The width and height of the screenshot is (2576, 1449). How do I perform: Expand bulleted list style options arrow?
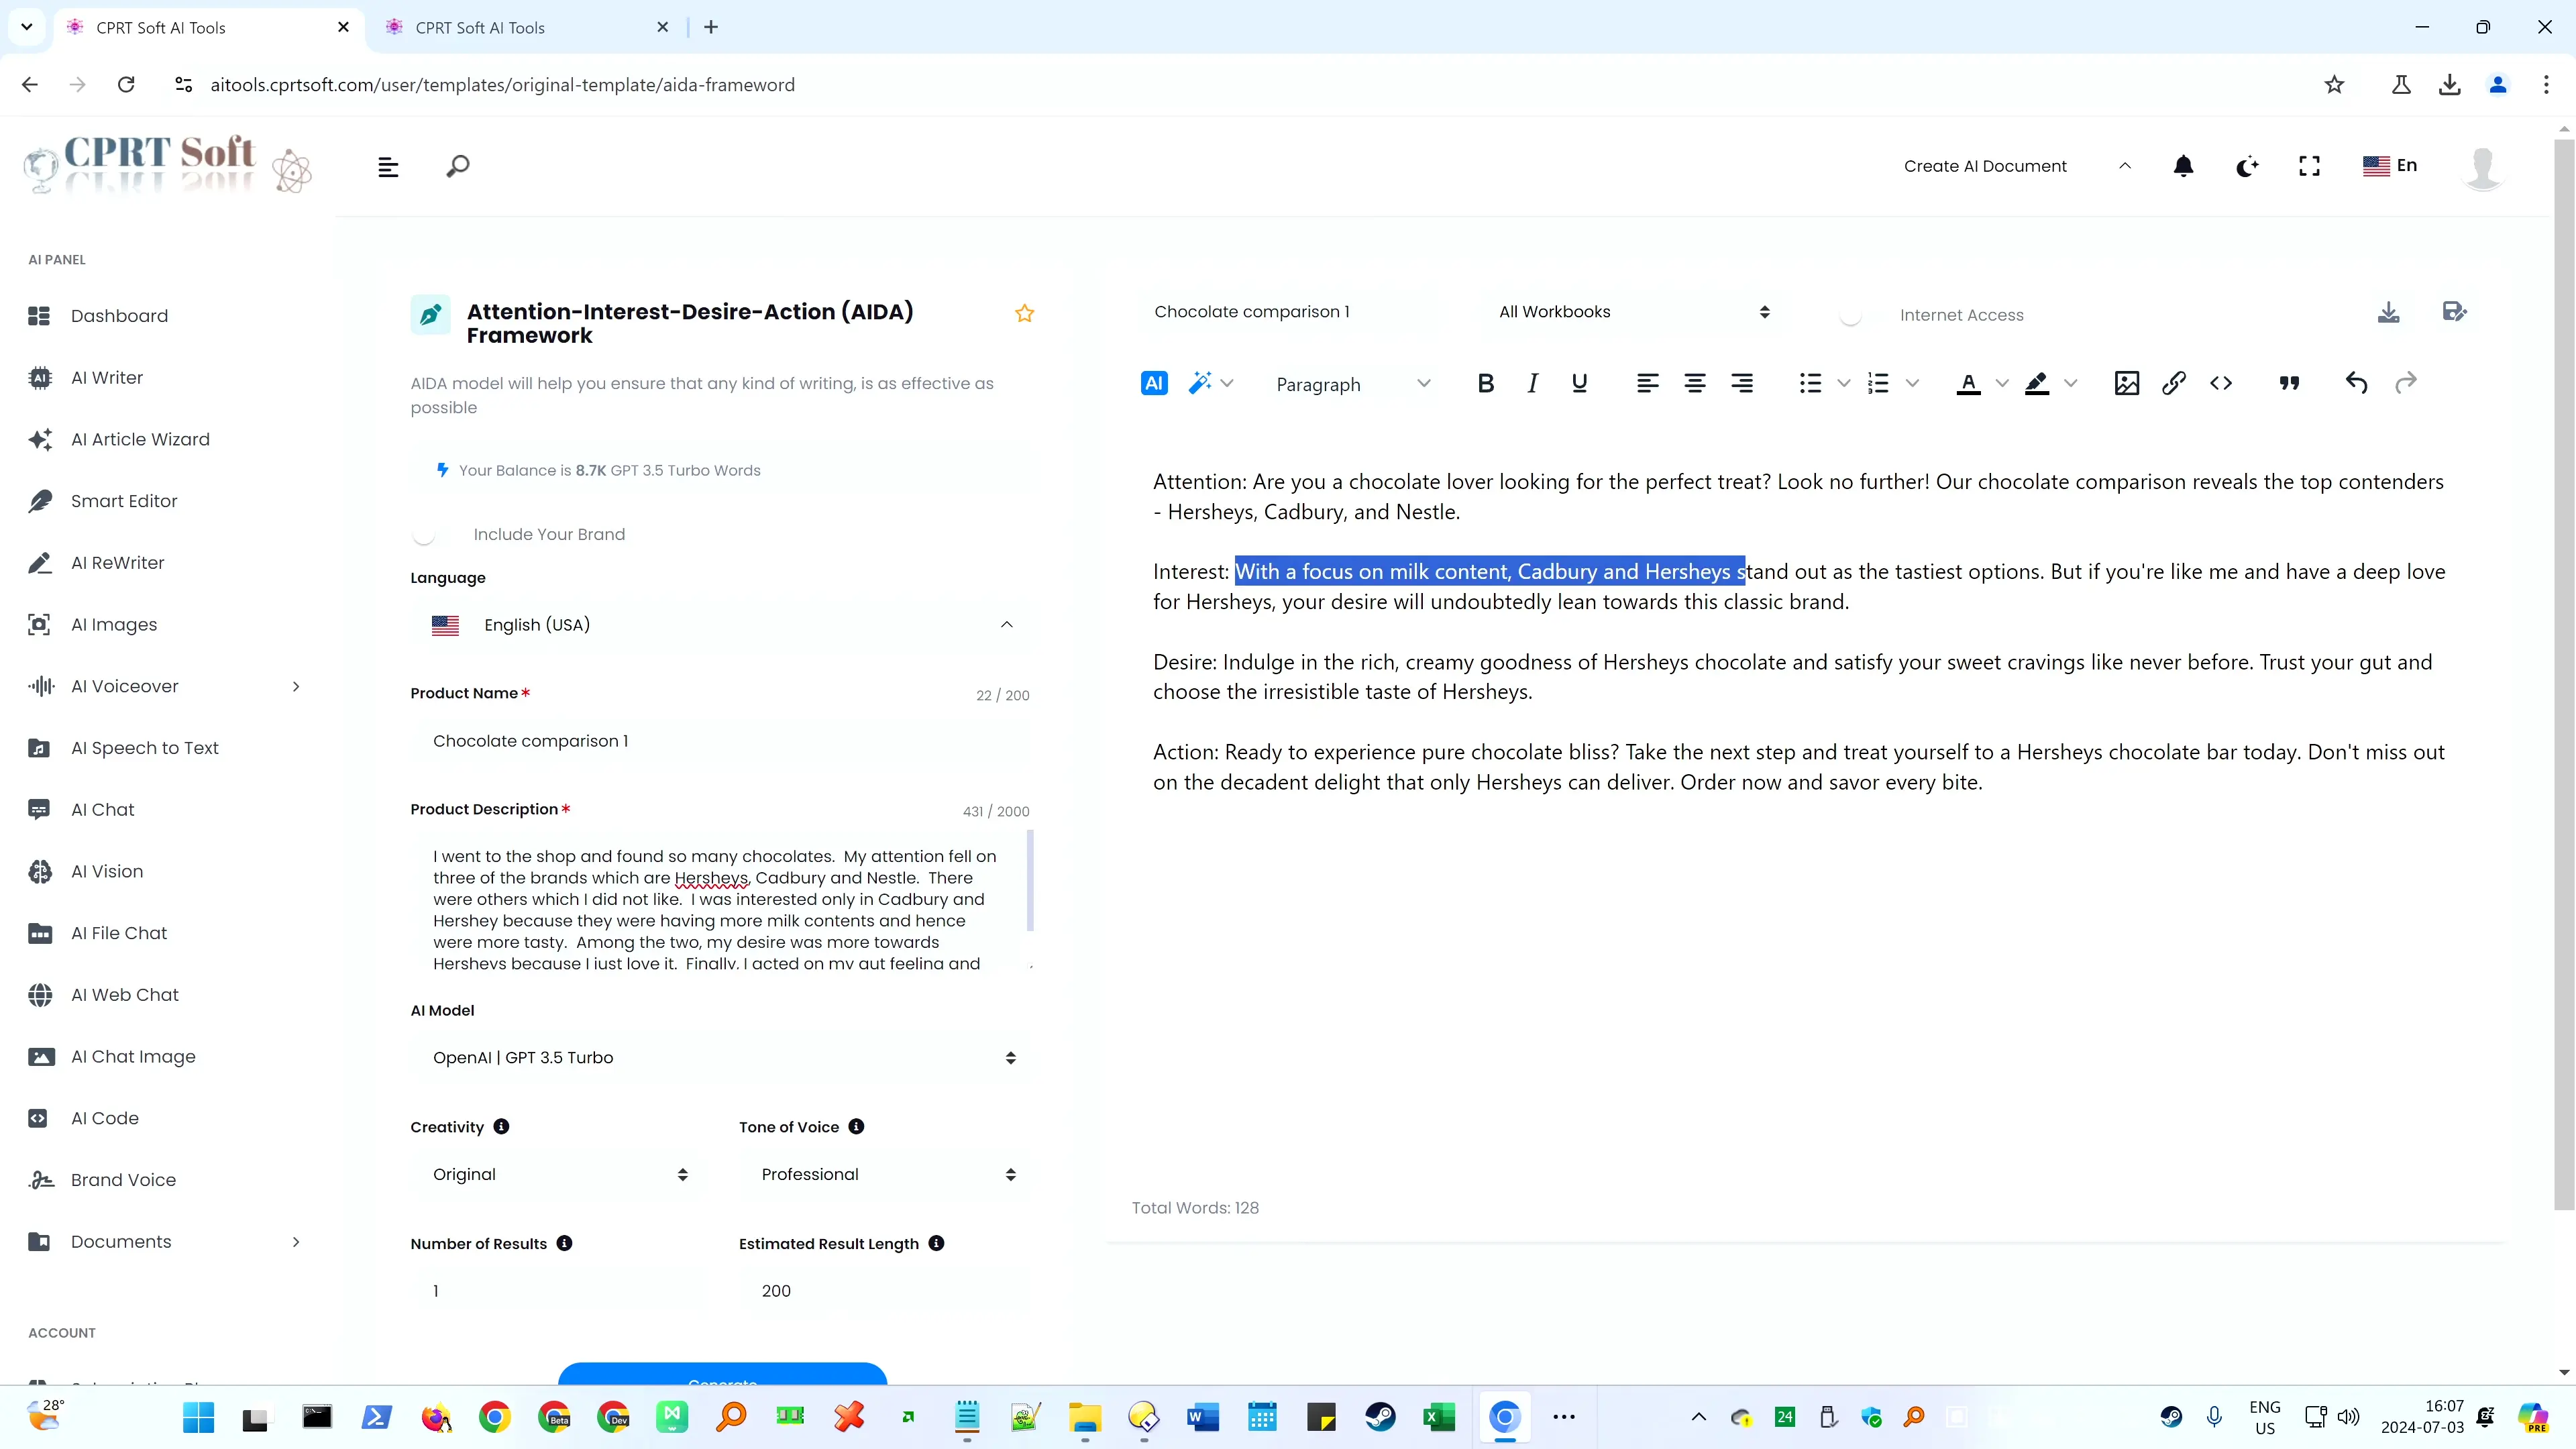coord(1843,383)
